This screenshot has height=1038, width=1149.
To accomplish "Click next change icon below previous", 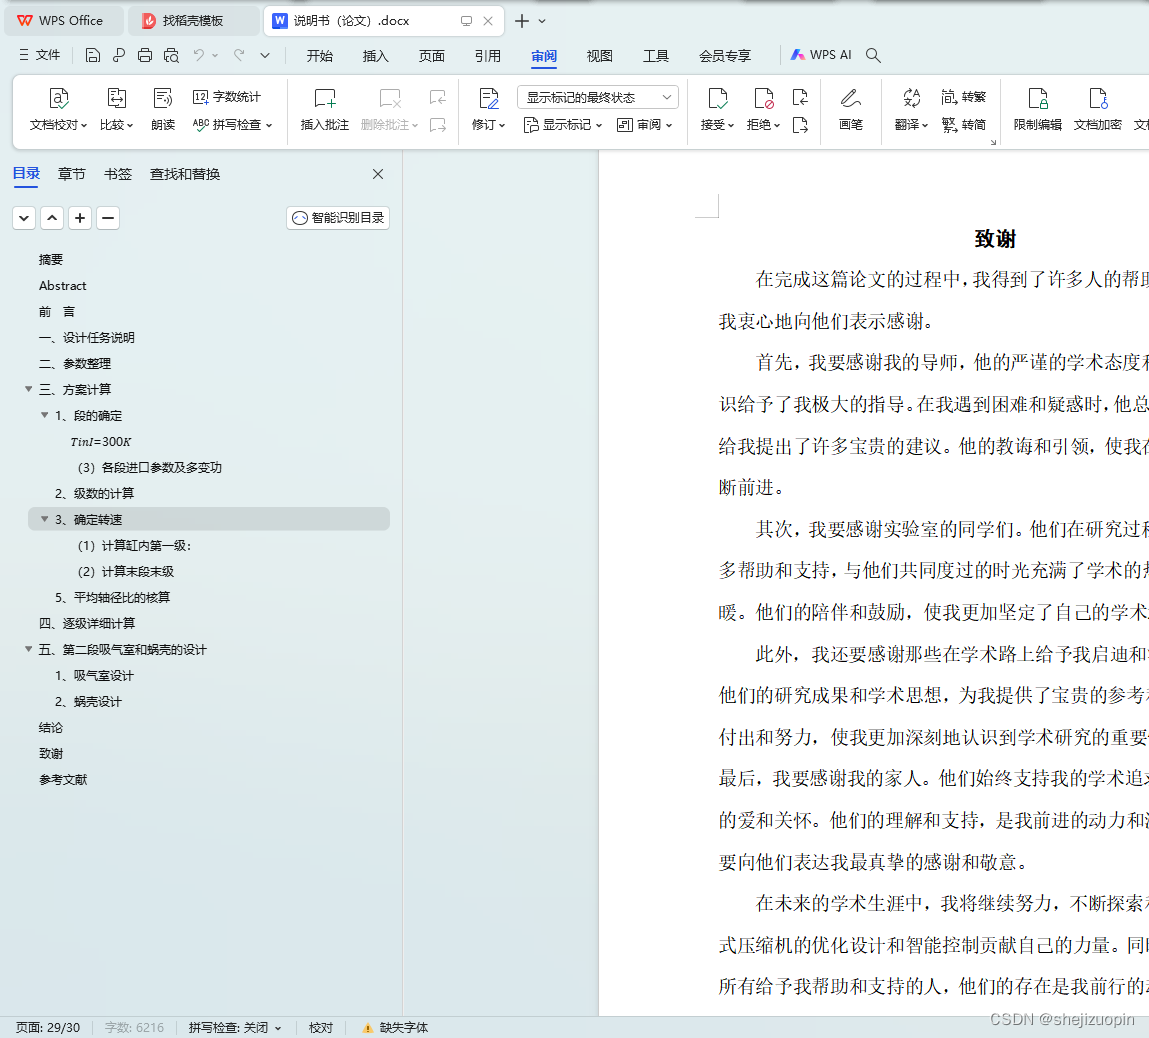I will click(800, 125).
